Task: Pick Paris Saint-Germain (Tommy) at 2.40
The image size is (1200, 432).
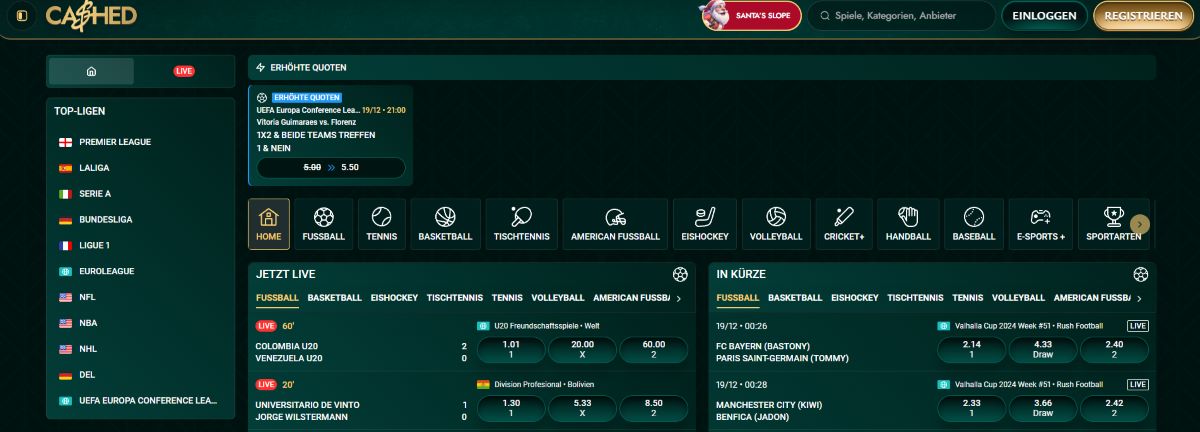Action: click(1114, 349)
